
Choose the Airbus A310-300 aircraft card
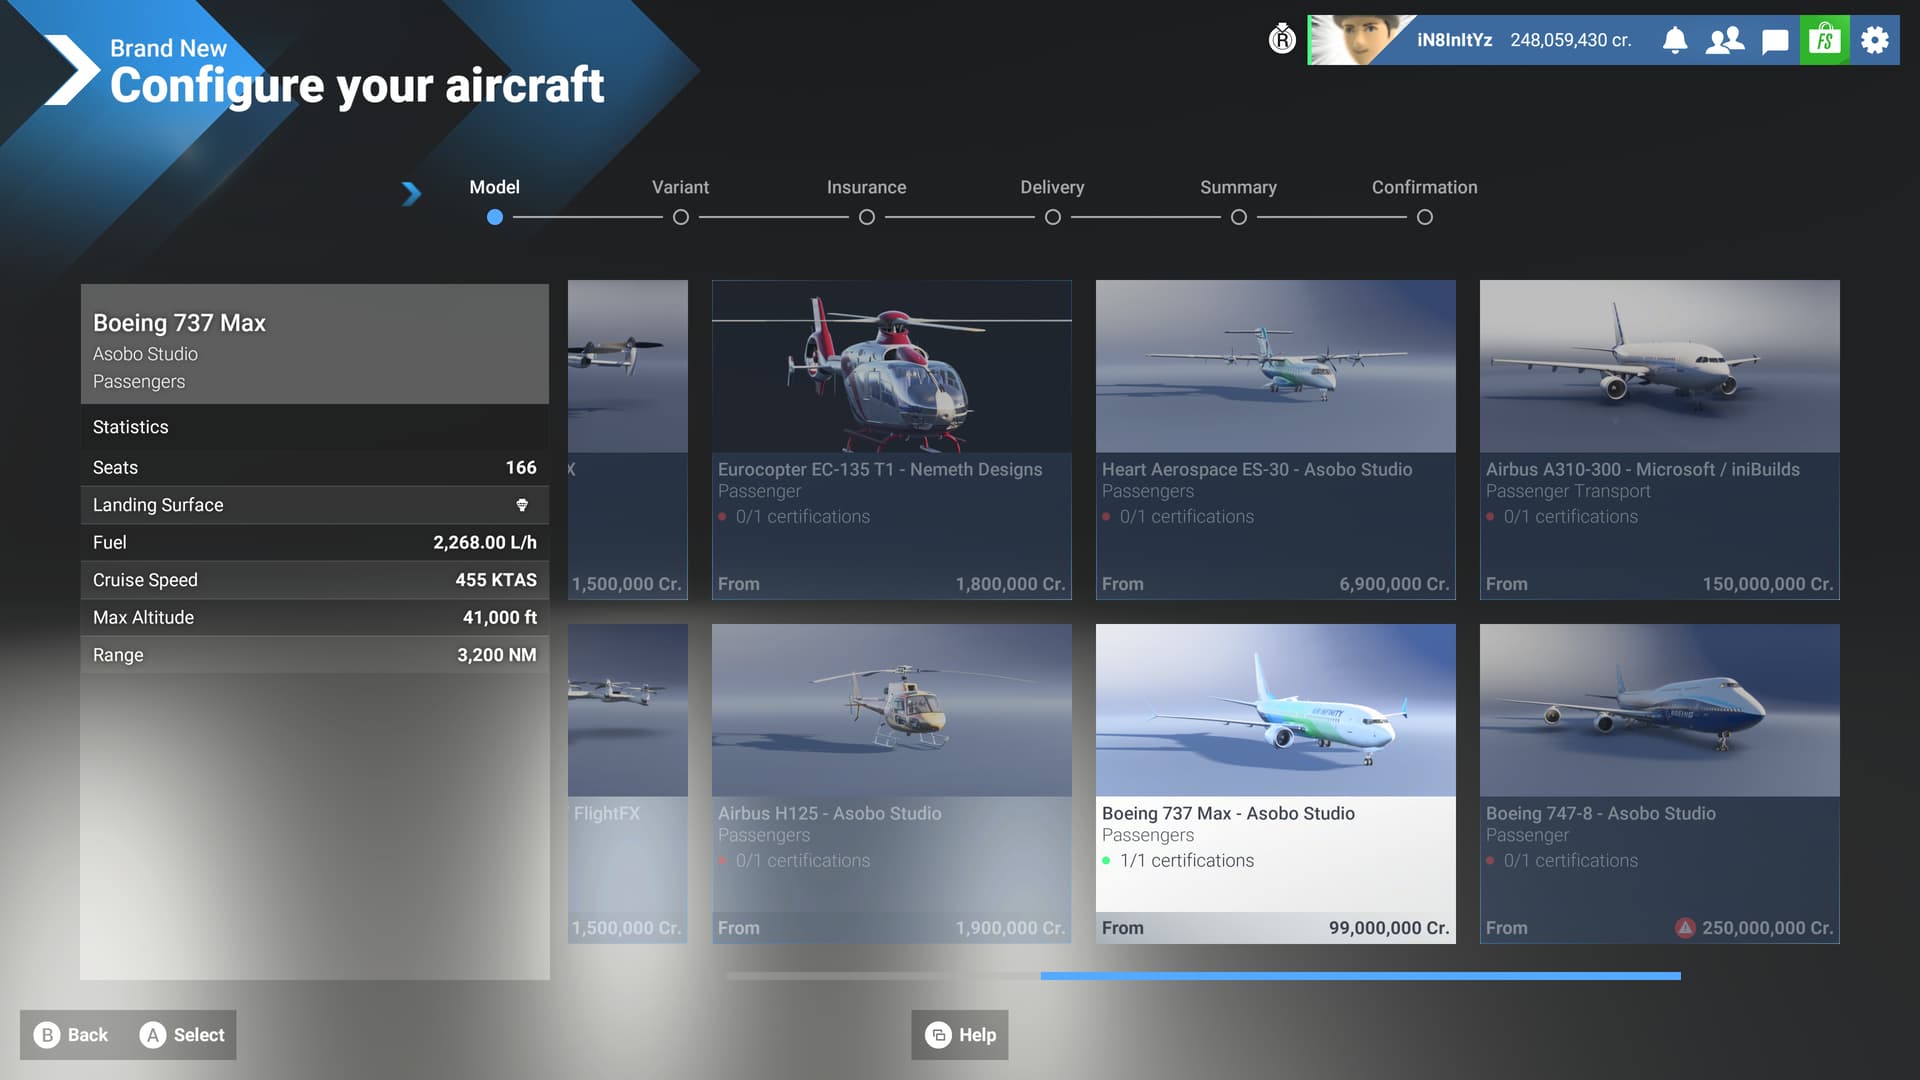[x=1659, y=440]
